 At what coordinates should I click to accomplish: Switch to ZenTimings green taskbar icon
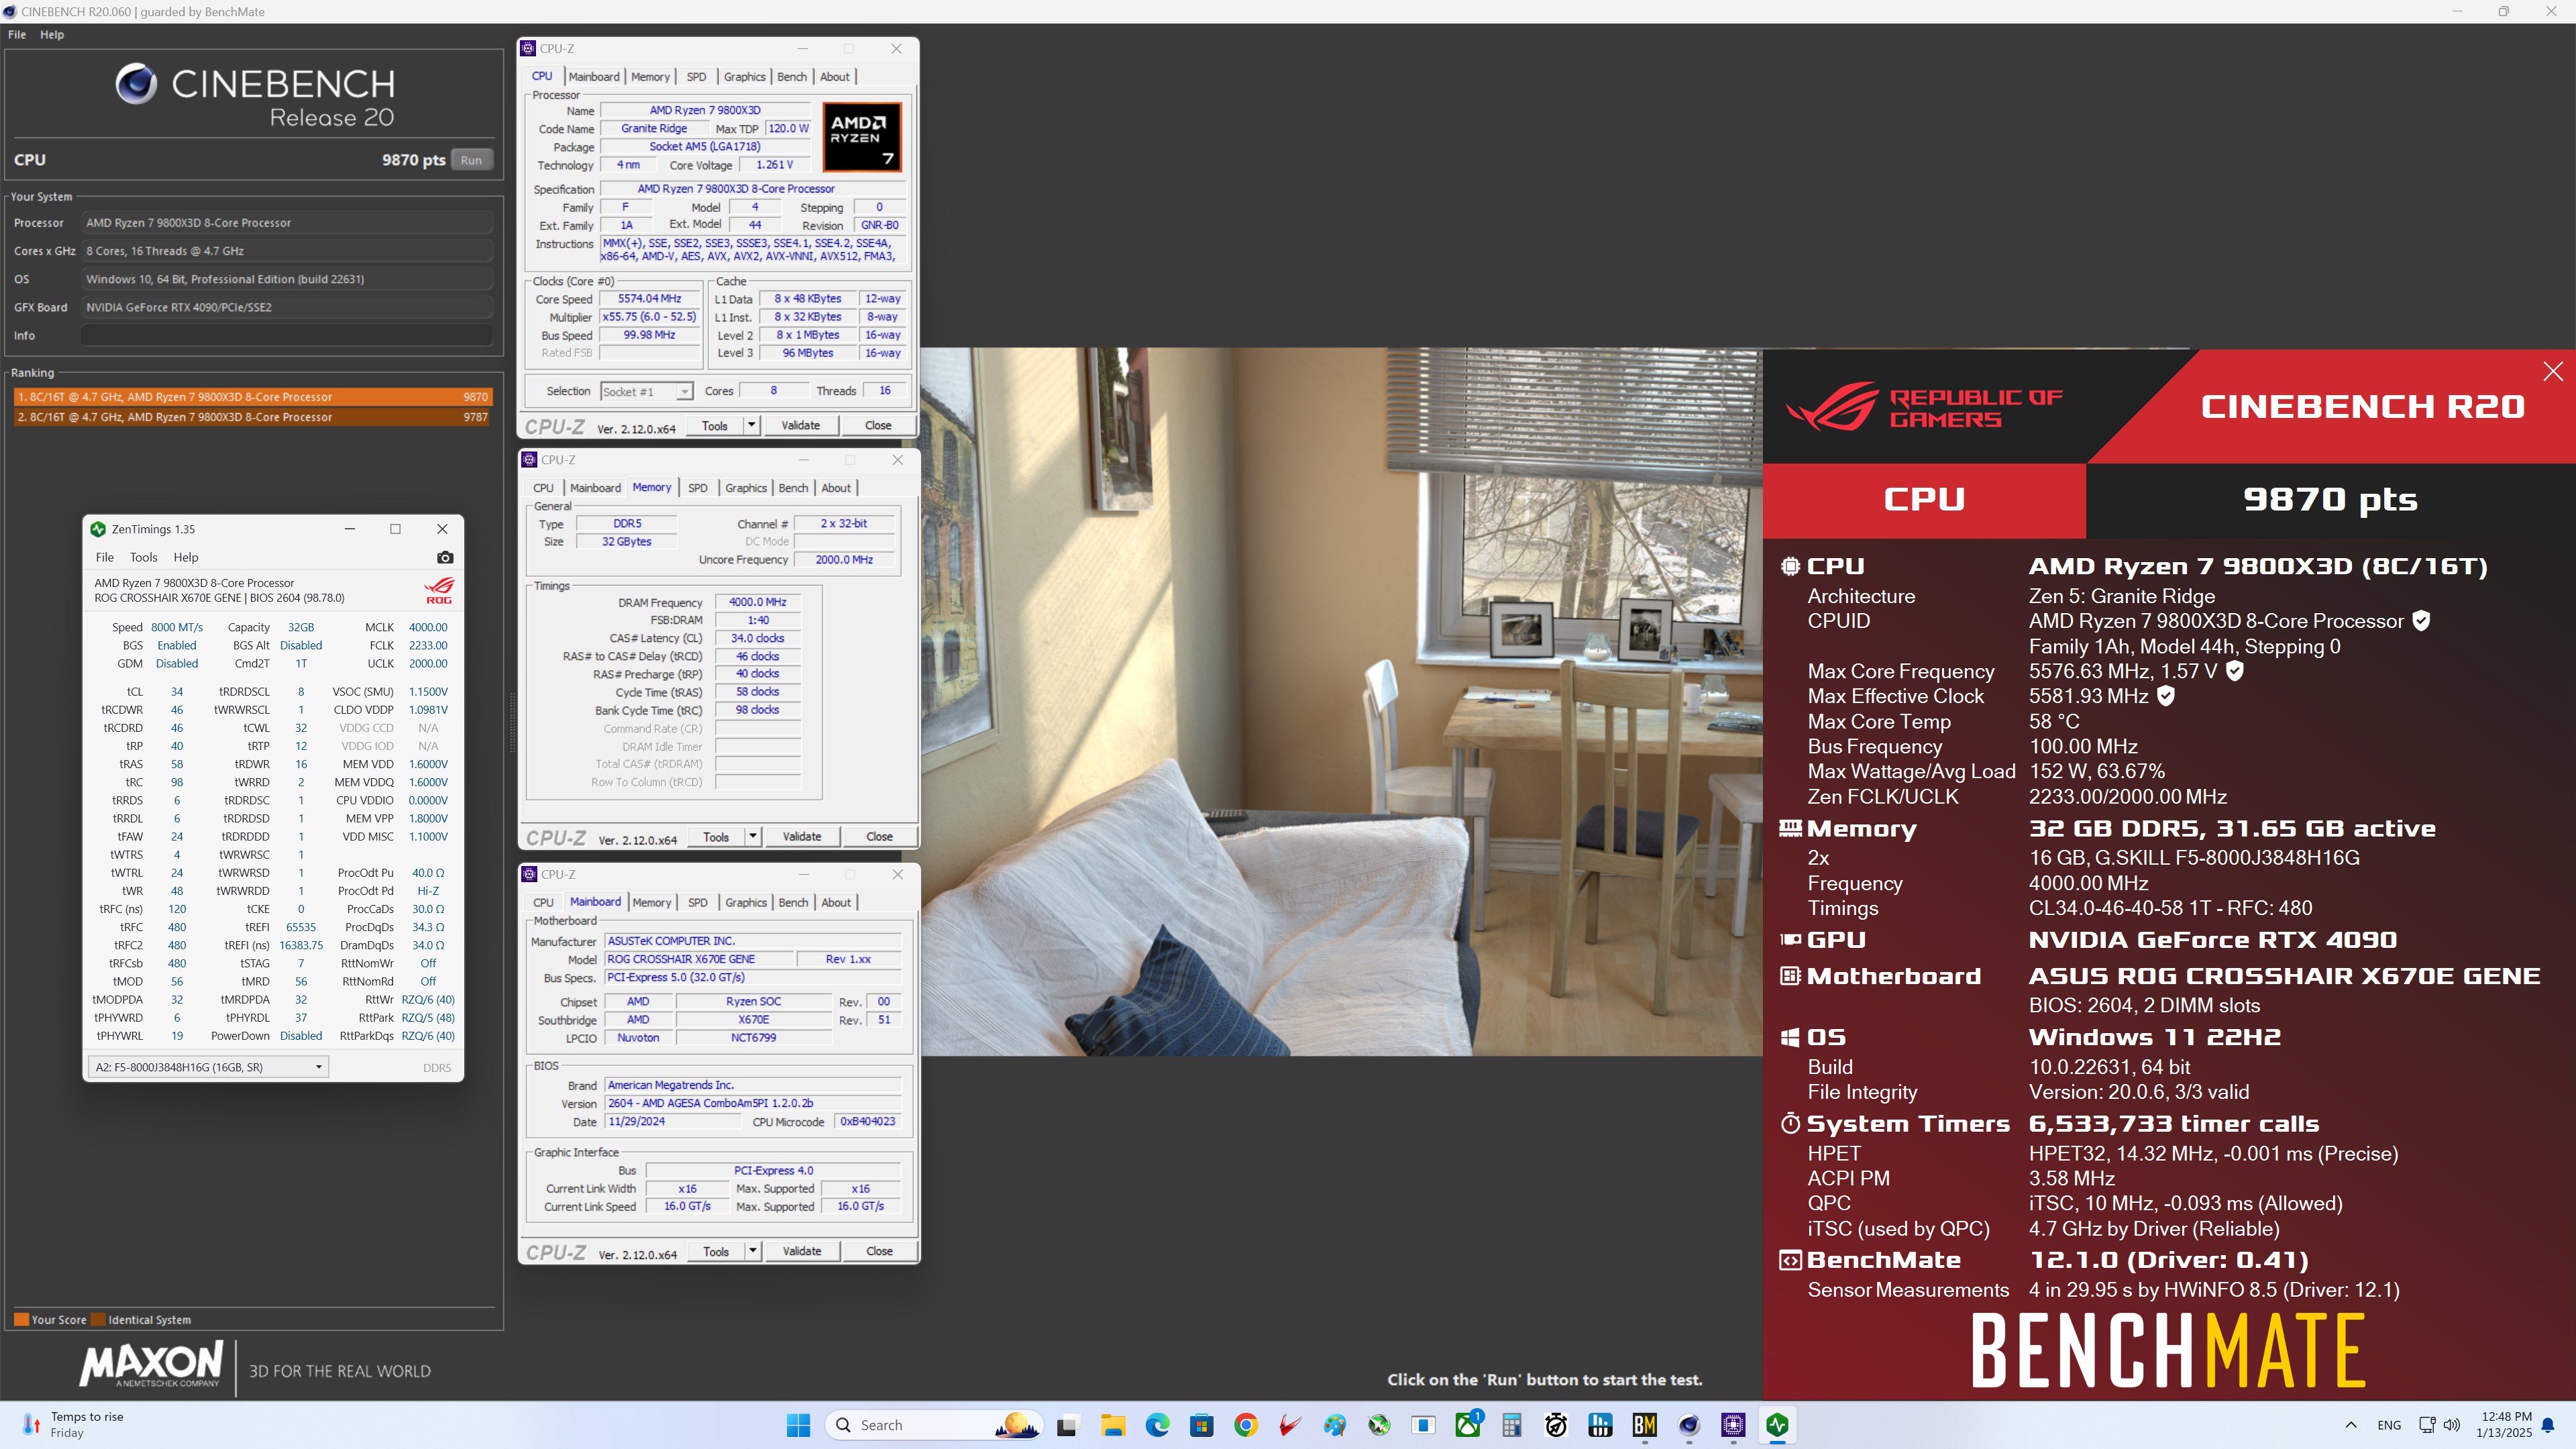tap(1778, 1425)
